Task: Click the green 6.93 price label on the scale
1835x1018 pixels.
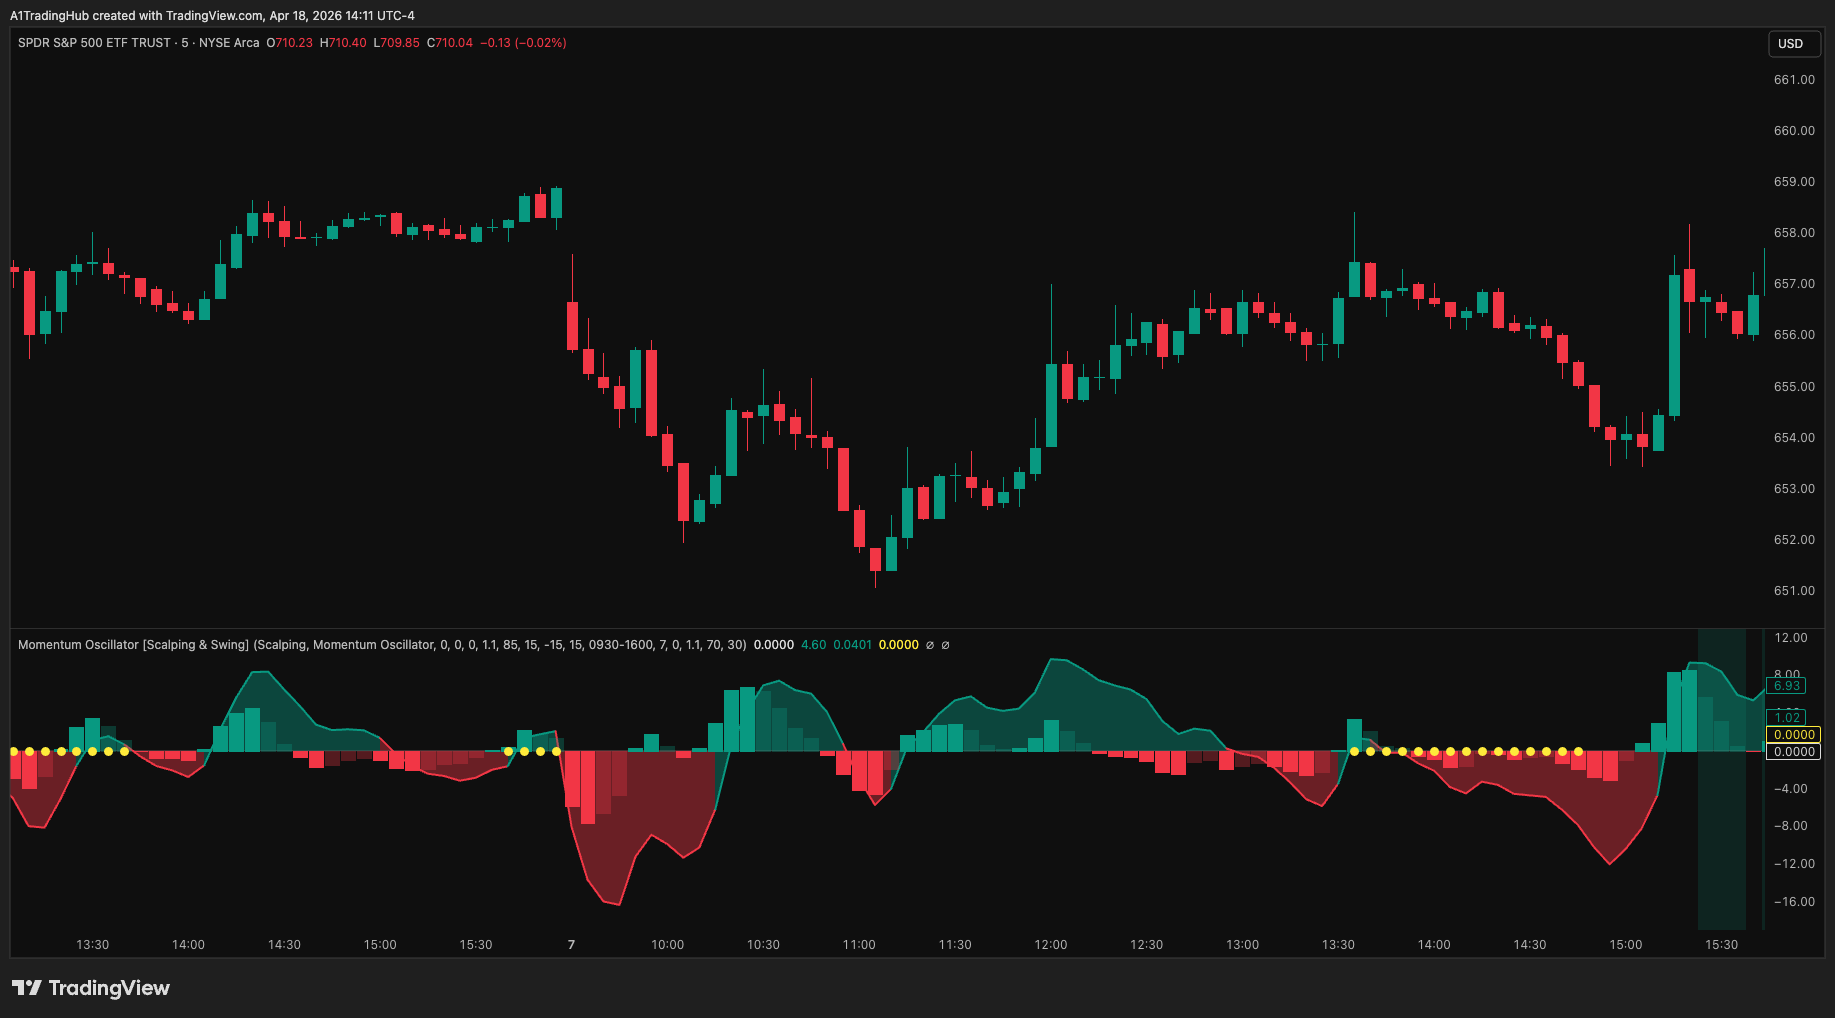Action: [x=1786, y=685]
